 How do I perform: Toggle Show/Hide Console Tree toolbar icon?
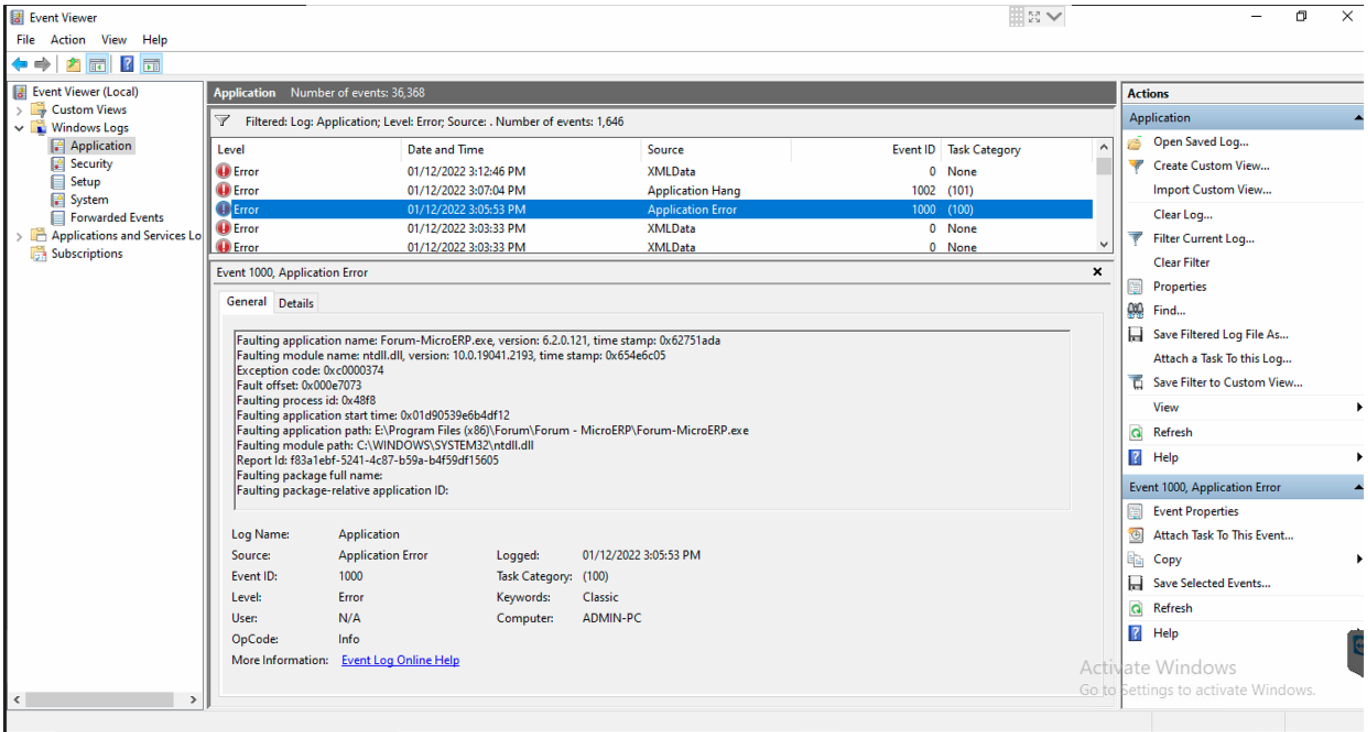pos(97,64)
